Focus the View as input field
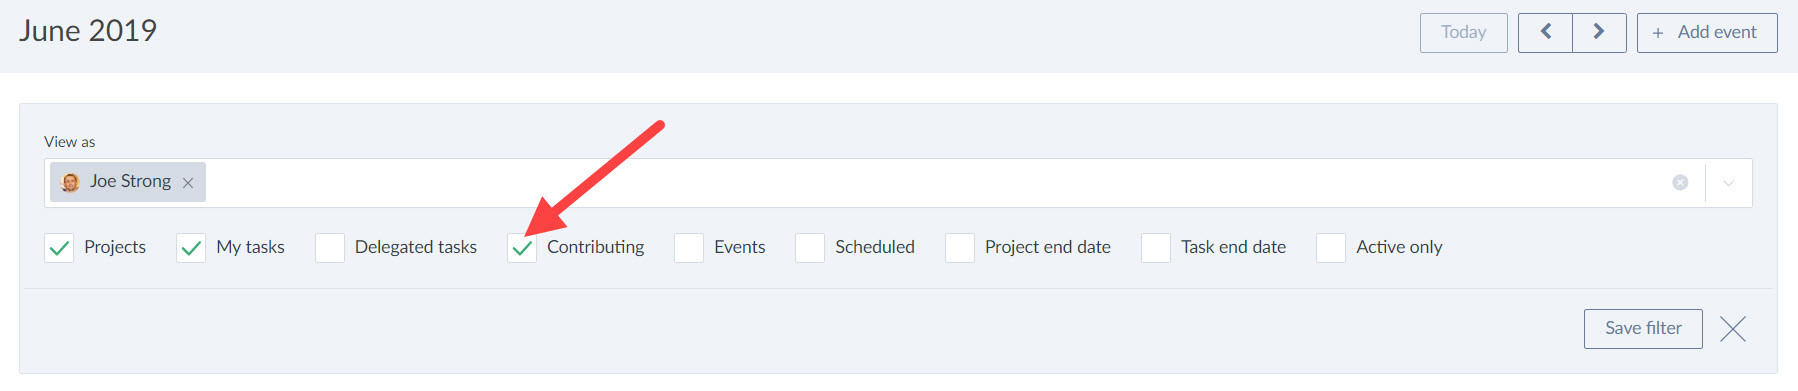Screen dimensions: 1798x391 tap(930, 183)
